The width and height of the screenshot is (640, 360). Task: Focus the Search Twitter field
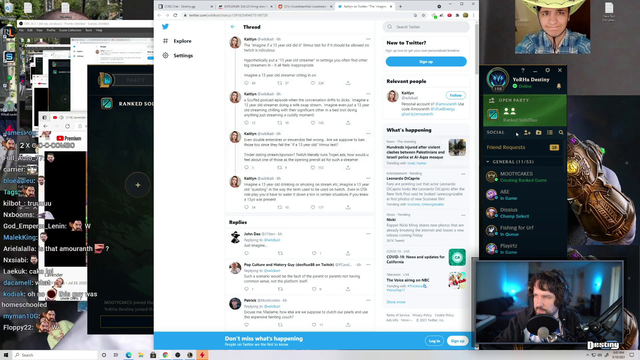click(426, 27)
